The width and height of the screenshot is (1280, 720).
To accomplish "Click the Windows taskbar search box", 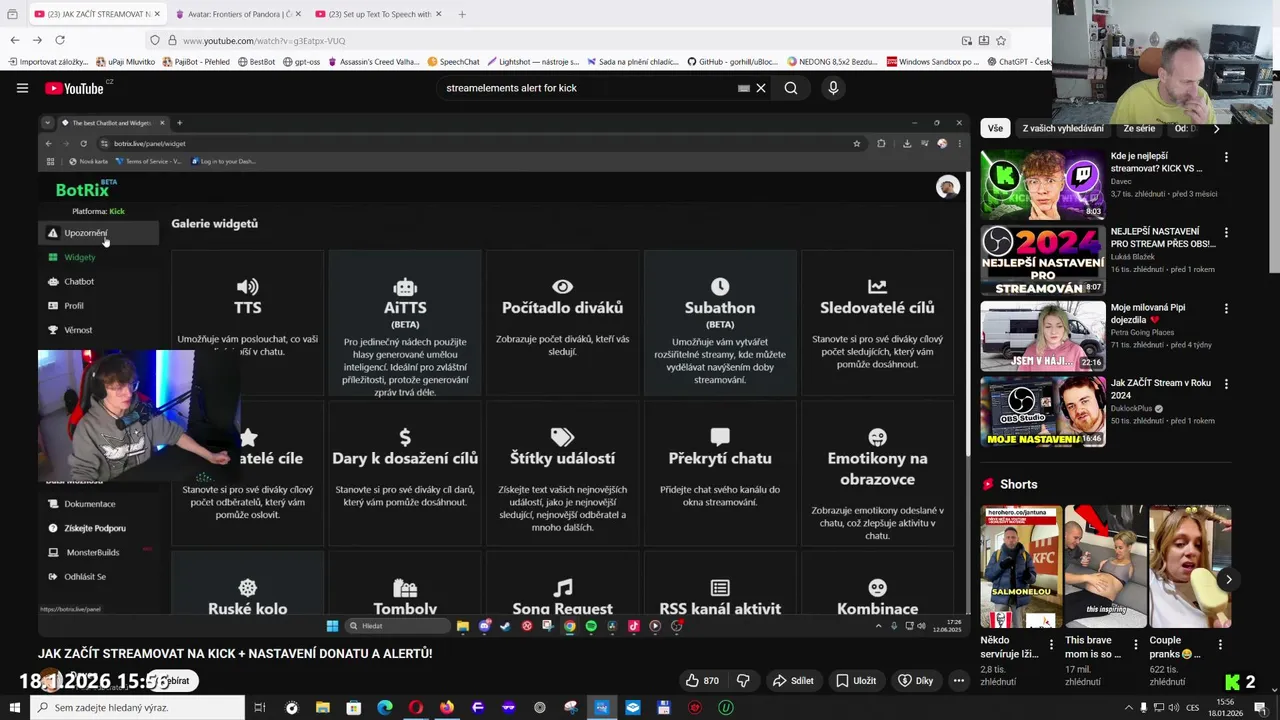I will (138, 708).
